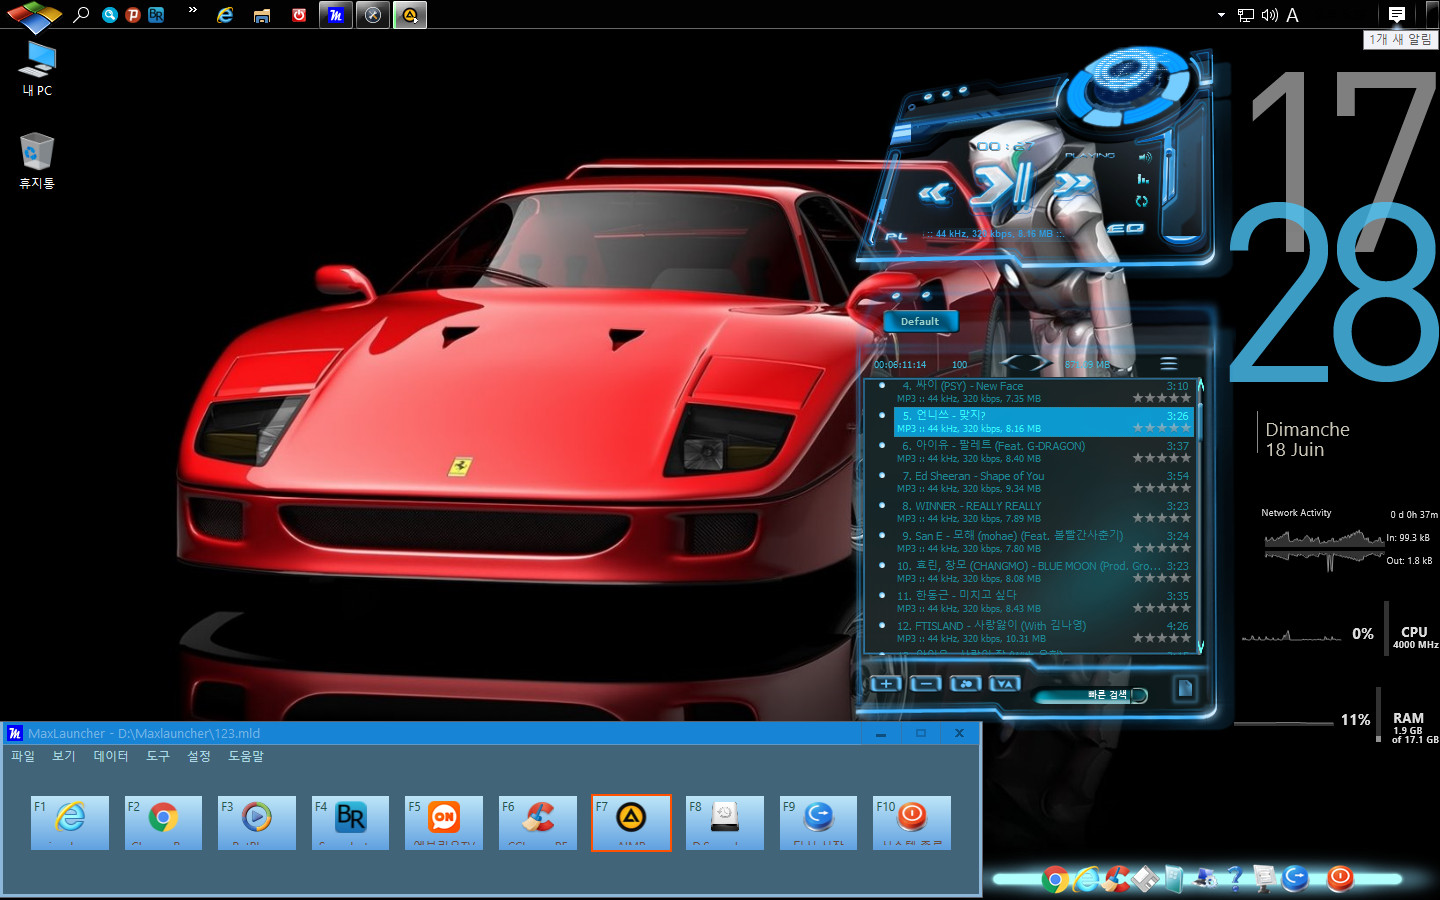
Task: Toggle the PL playlist panel
Action: [x=896, y=237]
